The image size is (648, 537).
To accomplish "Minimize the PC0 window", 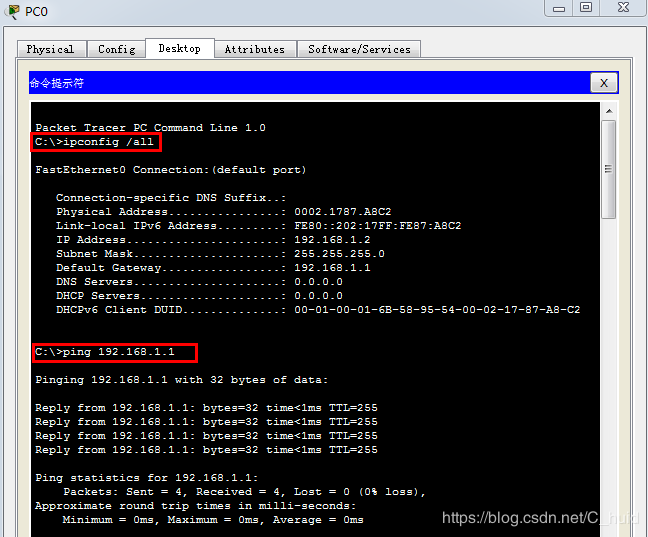I will (559, 8).
